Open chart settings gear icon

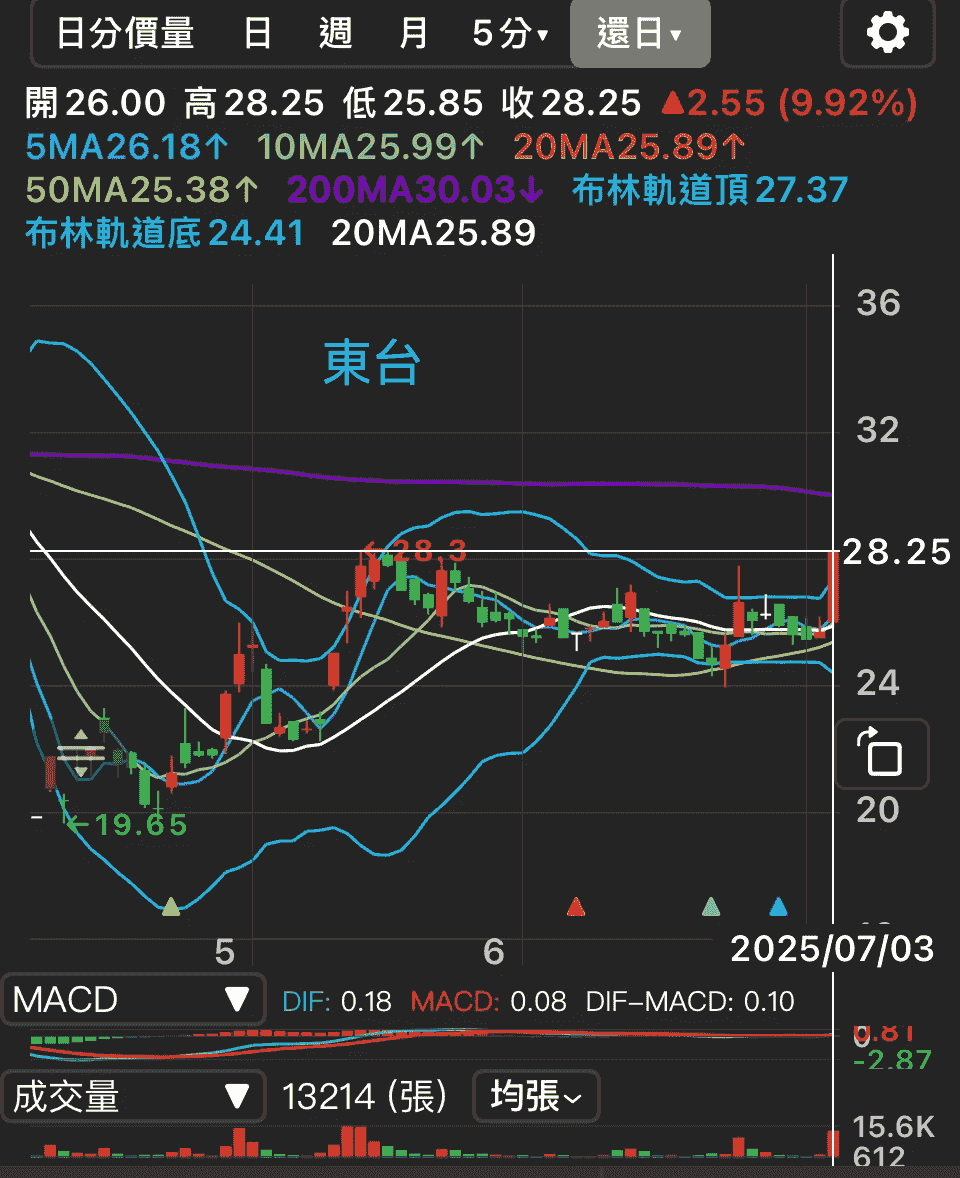pos(888,34)
